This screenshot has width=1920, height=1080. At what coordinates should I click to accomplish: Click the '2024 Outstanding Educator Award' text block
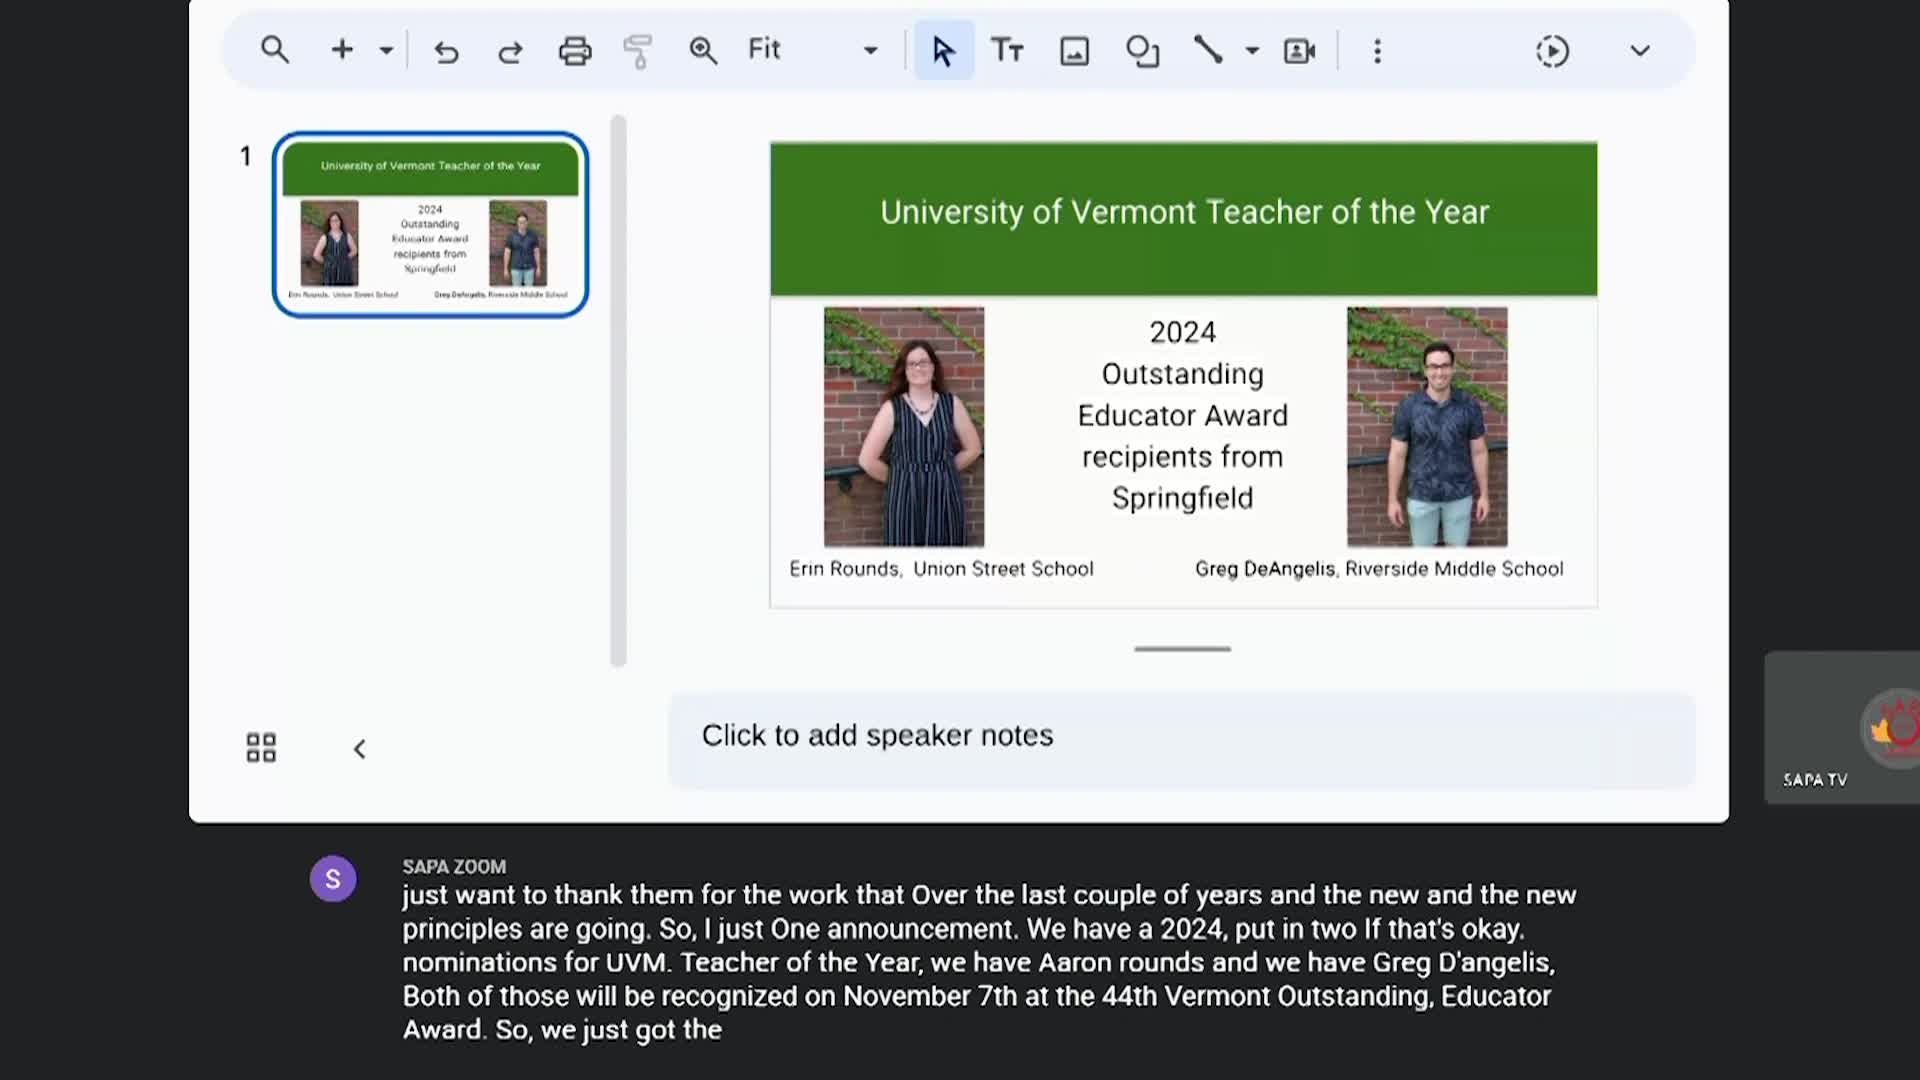(x=1183, y=415)
